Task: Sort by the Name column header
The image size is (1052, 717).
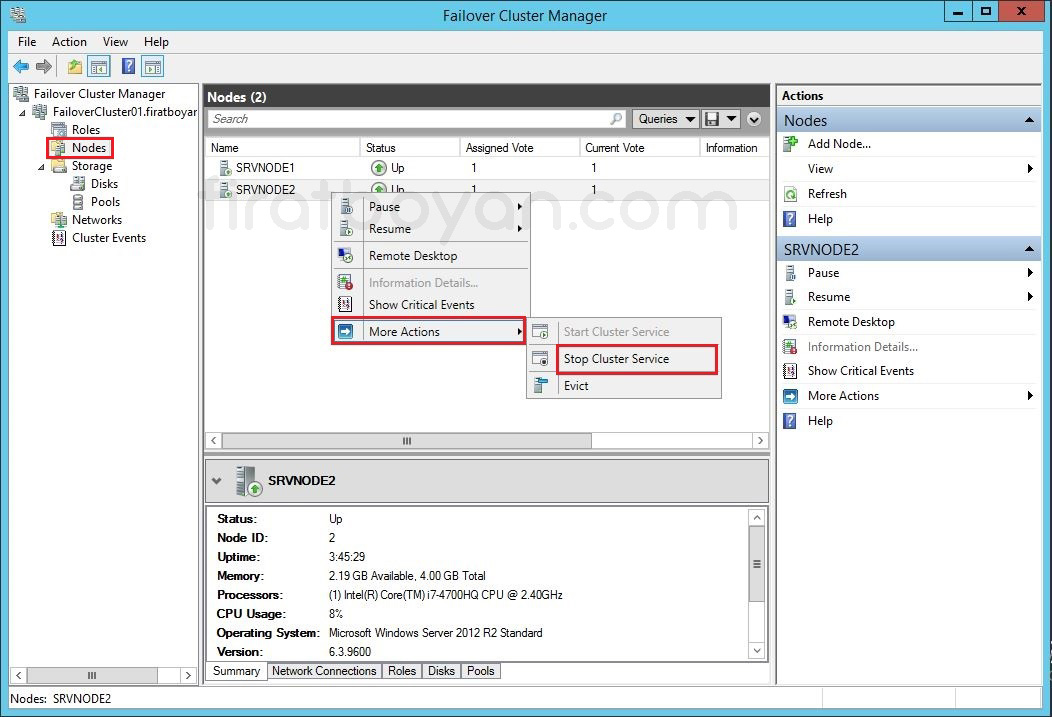Action: (x=282, y=148)
